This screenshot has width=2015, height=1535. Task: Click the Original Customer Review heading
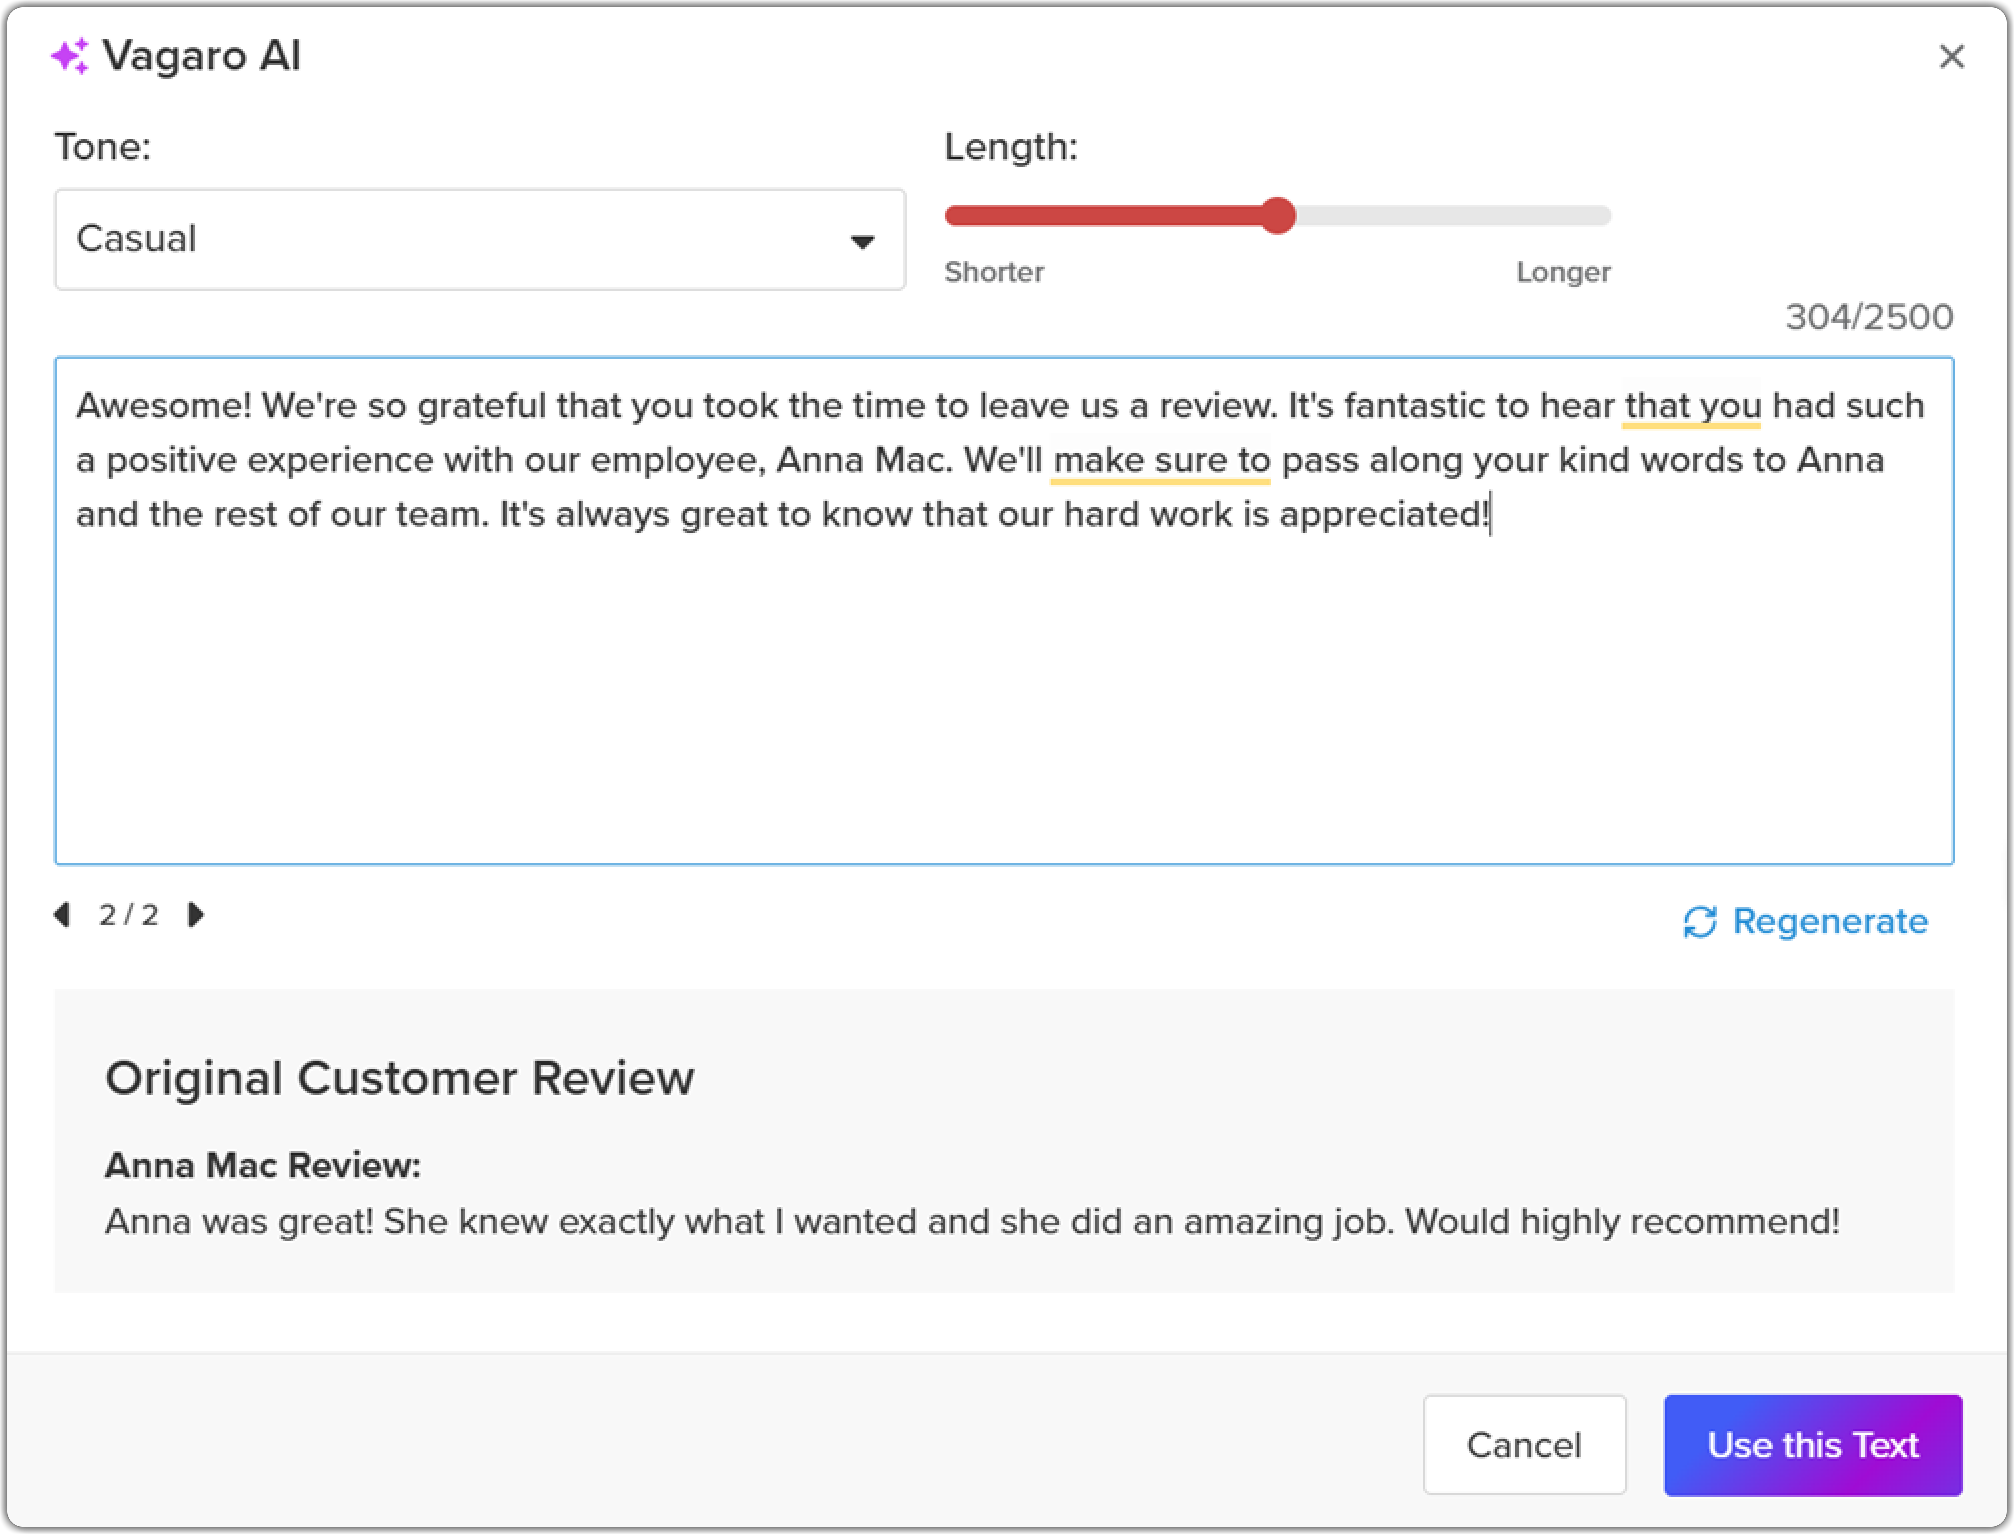[x=400, y=1078]
